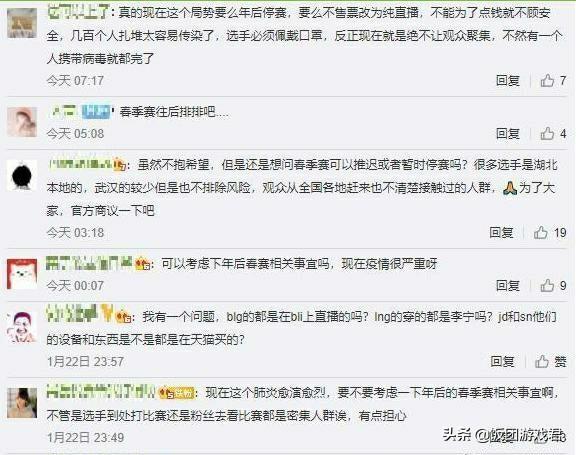The width and height of the screenshot is (576, 455).
Task: Reply to the 1月22日 23:57 comment
Action: (x=502, y=361)
